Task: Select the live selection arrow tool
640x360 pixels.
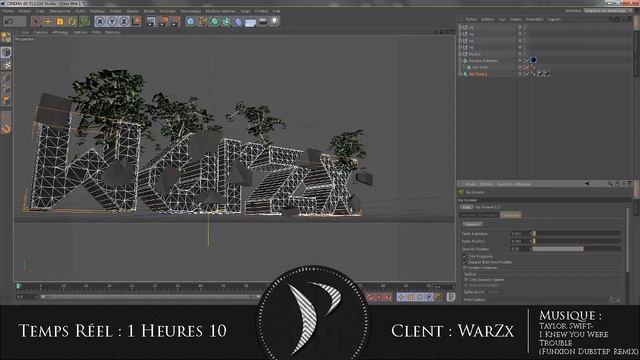Action: pos(36,21)
